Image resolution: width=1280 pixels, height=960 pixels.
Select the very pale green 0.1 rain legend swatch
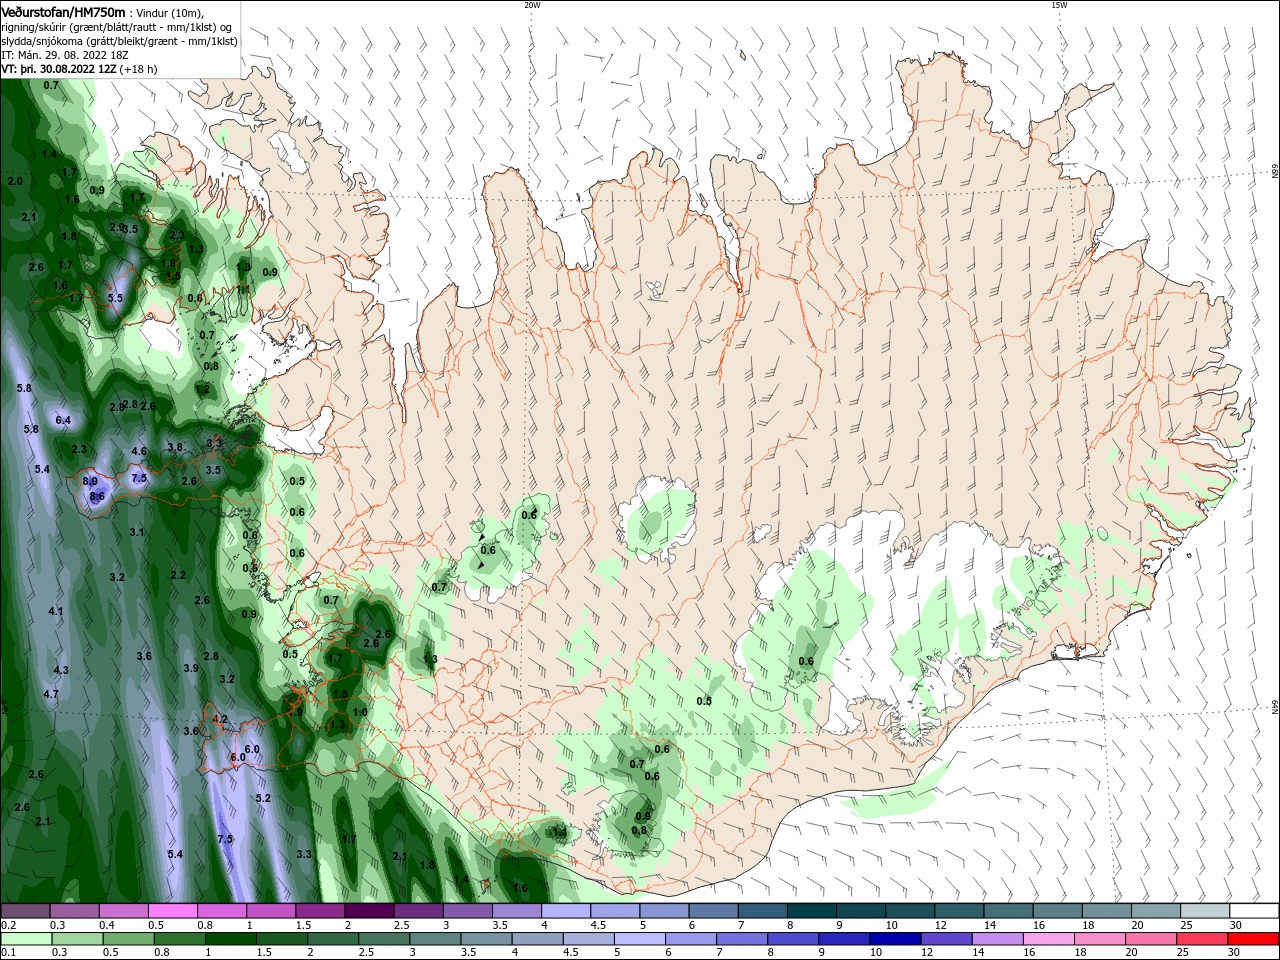(26, 939)
